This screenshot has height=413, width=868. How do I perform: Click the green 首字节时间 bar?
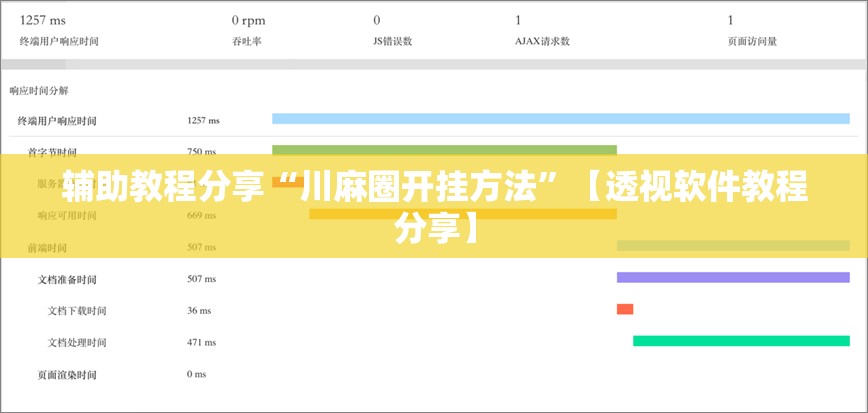(x=444, y=150)
